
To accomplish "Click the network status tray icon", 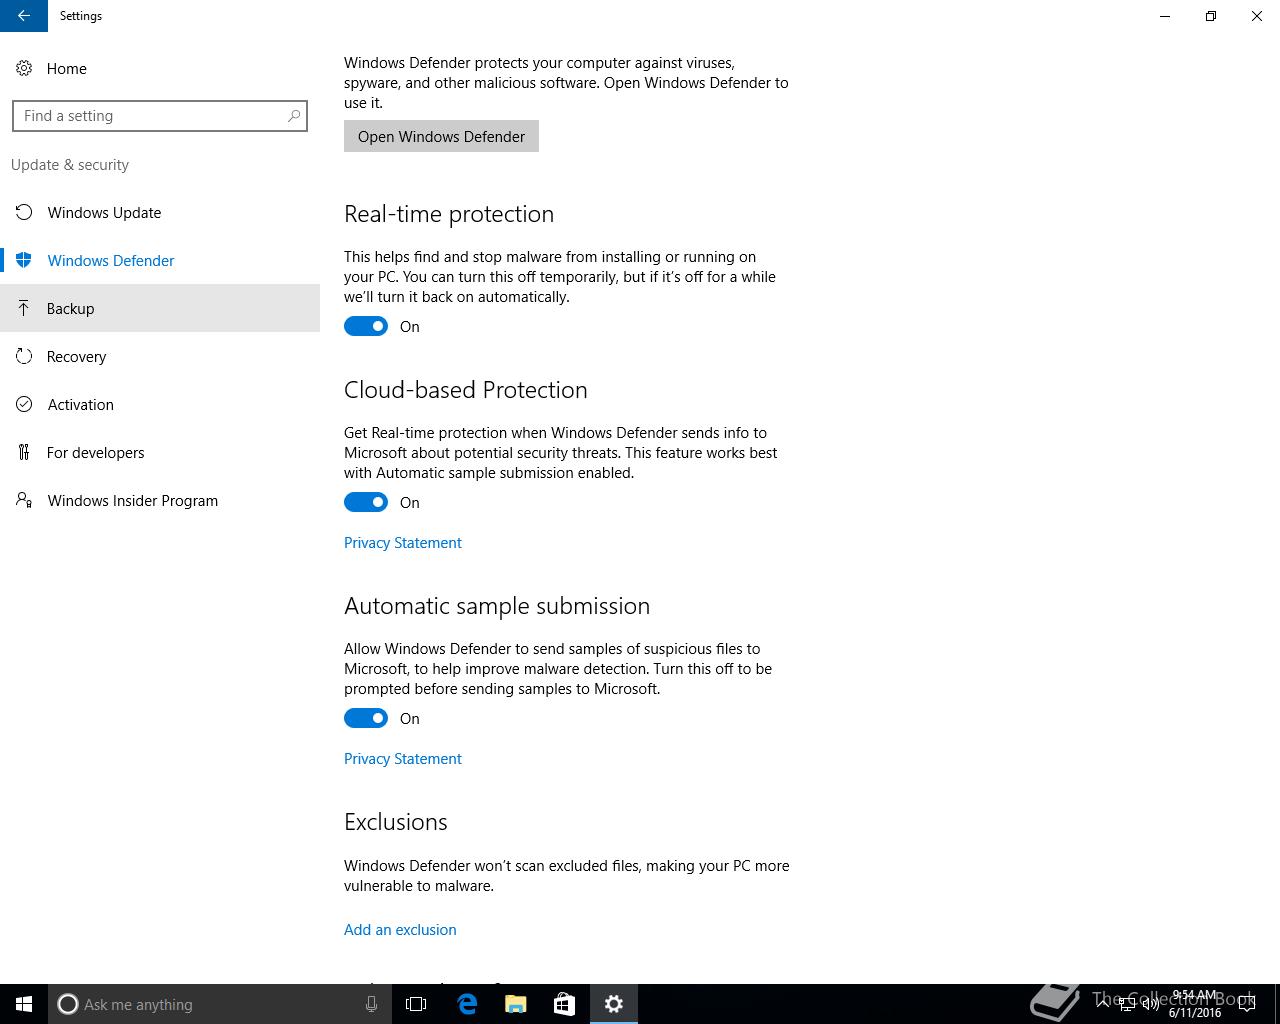I will tap(1127, 1004).
